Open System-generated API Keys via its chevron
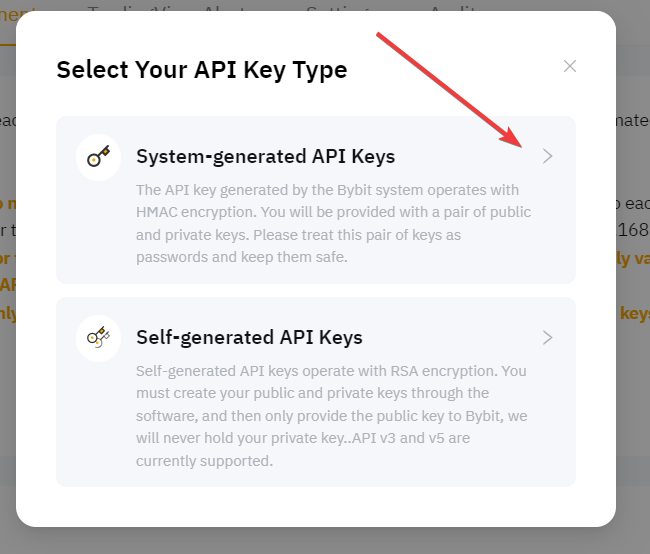Screen dimensions: 650x554 coord(547,156)
